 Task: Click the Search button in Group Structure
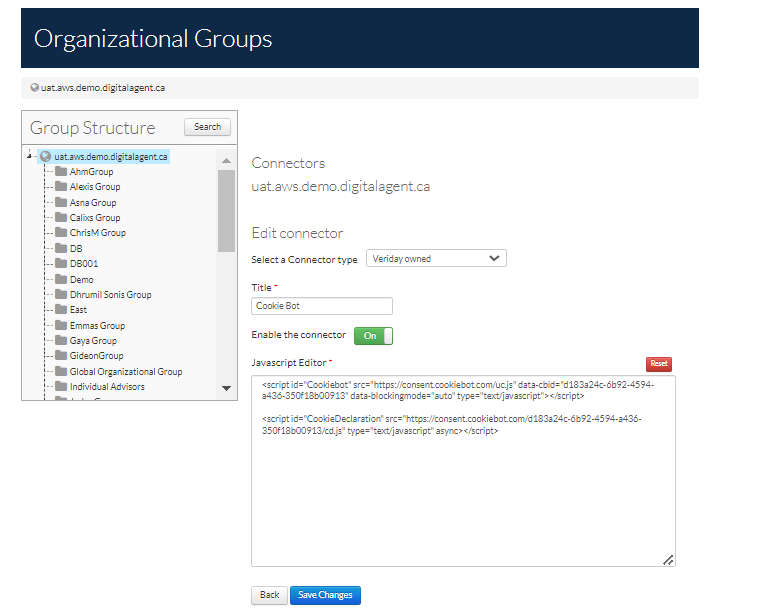207,127
